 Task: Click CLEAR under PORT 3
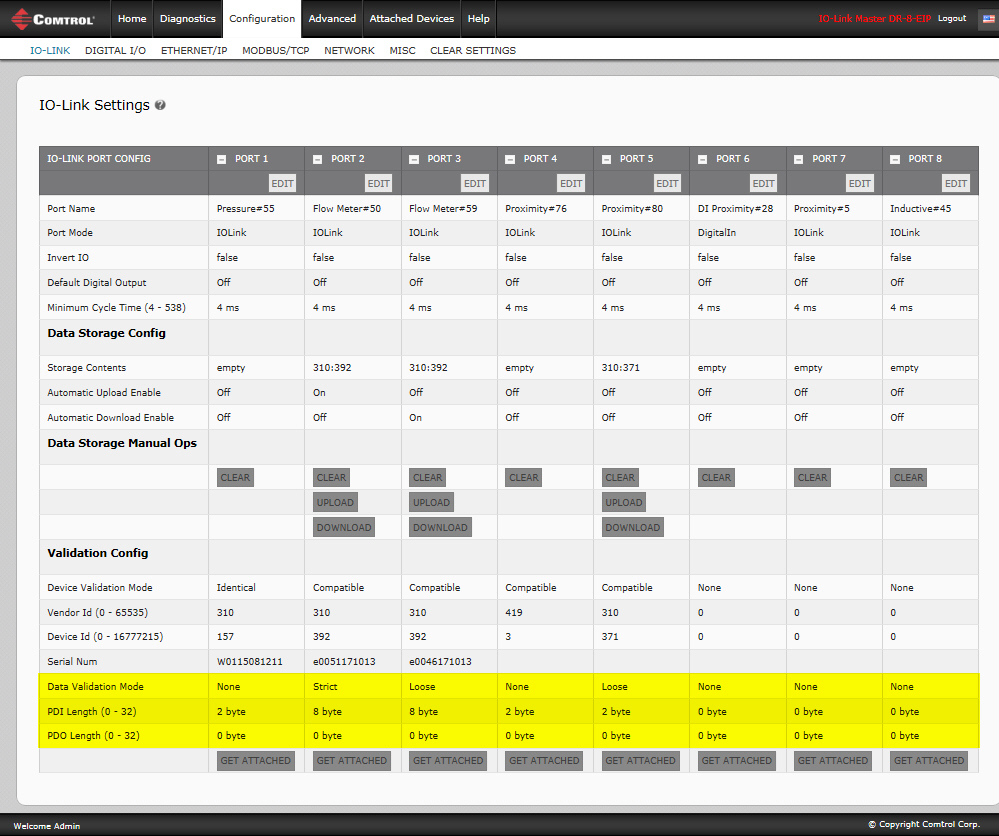point(428,478)
